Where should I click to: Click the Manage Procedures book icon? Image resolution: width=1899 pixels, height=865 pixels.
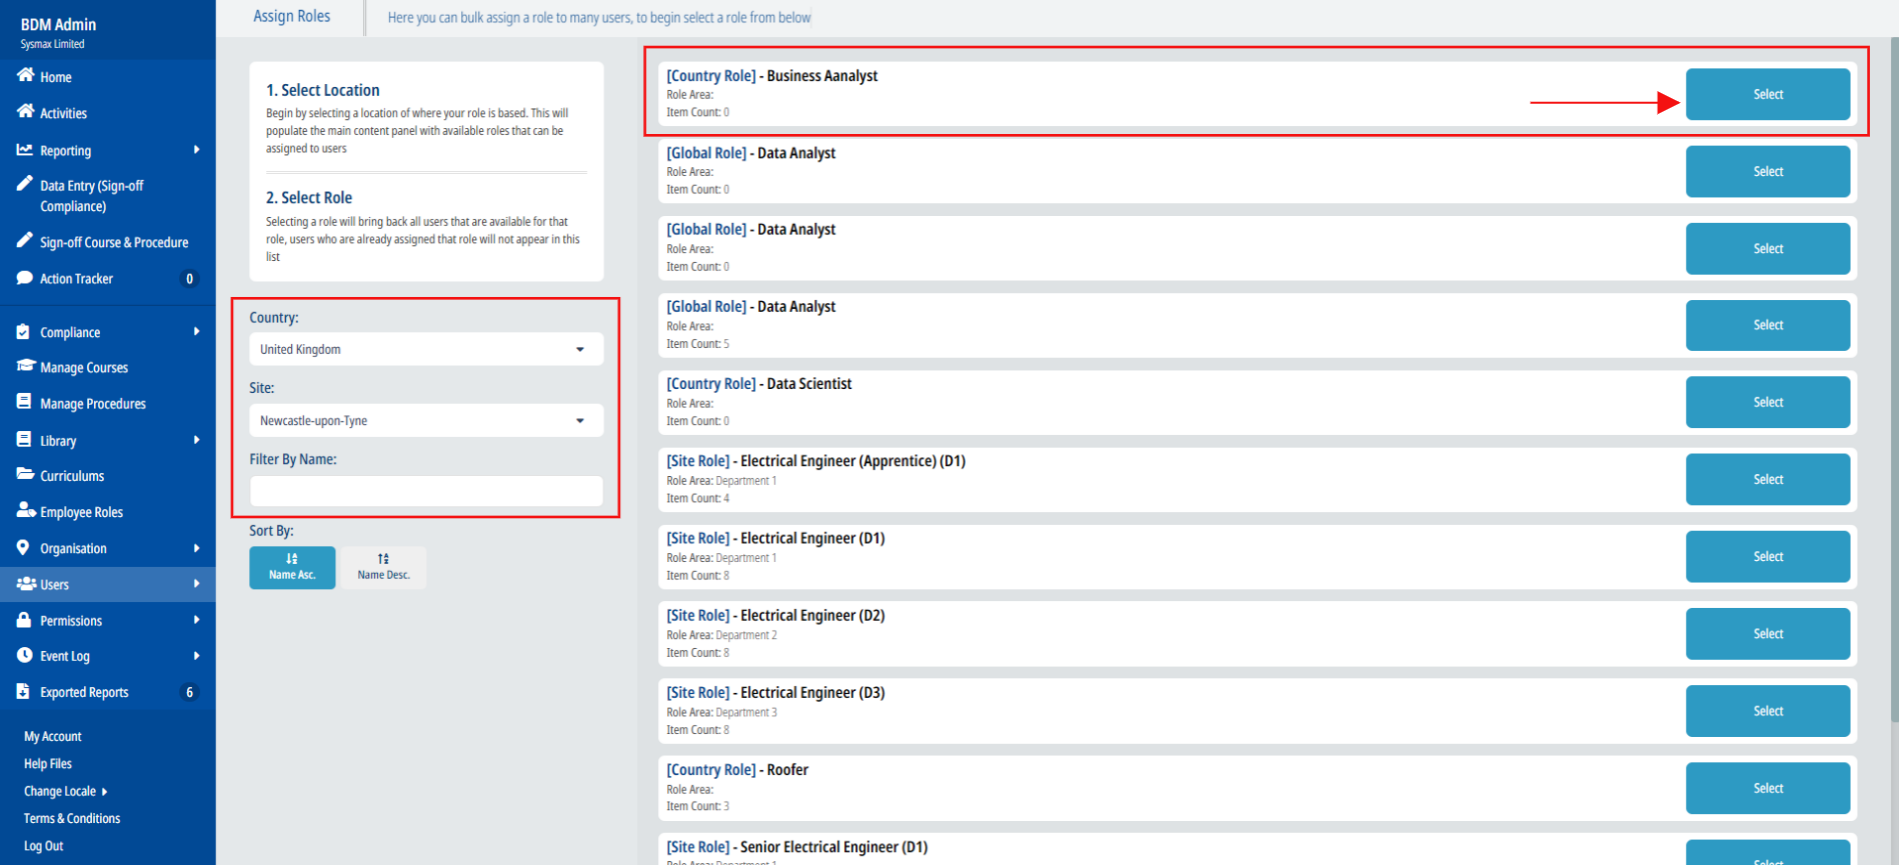coord(23,402)
